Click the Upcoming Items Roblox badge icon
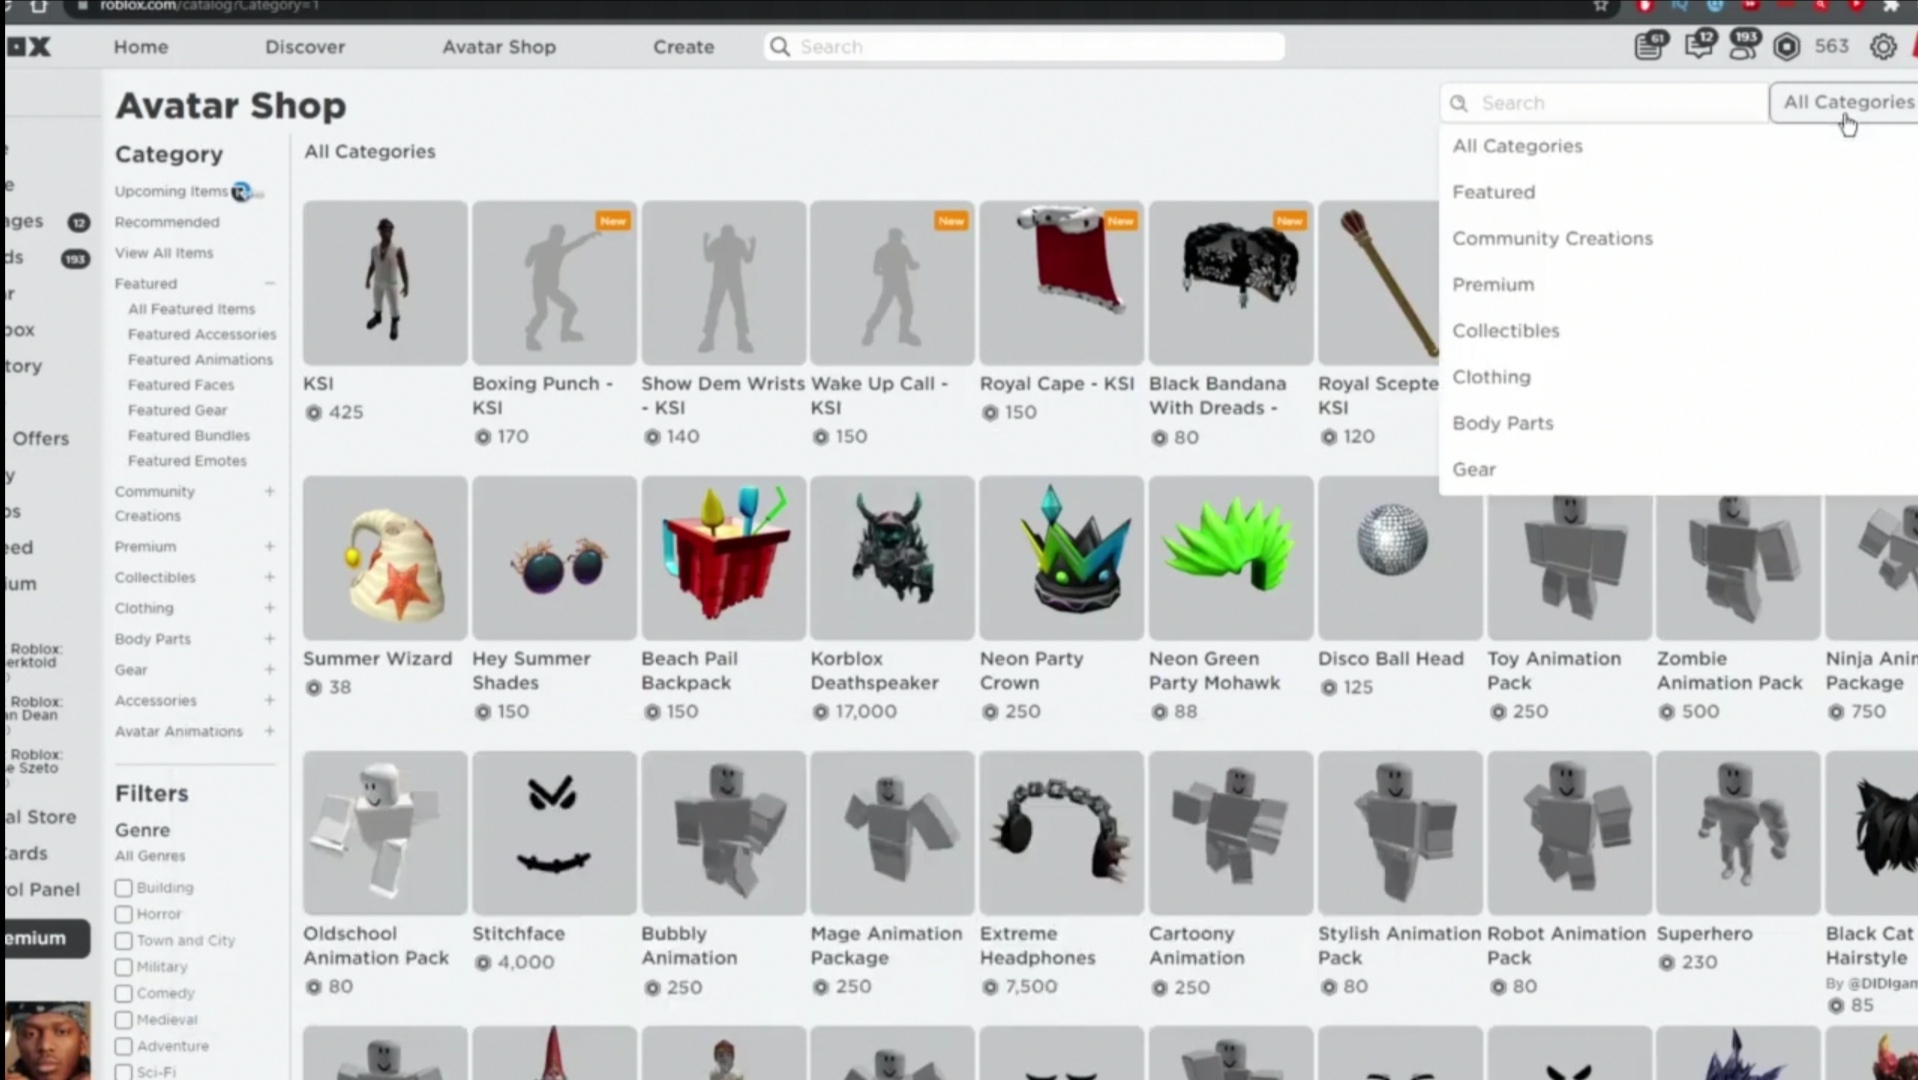Viewport: 1918px width, 1080px height. coord(241,191)
